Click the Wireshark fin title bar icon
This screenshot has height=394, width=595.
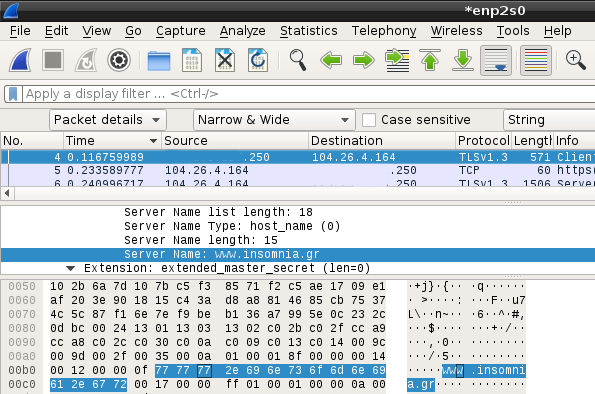[x=11, y=11]
